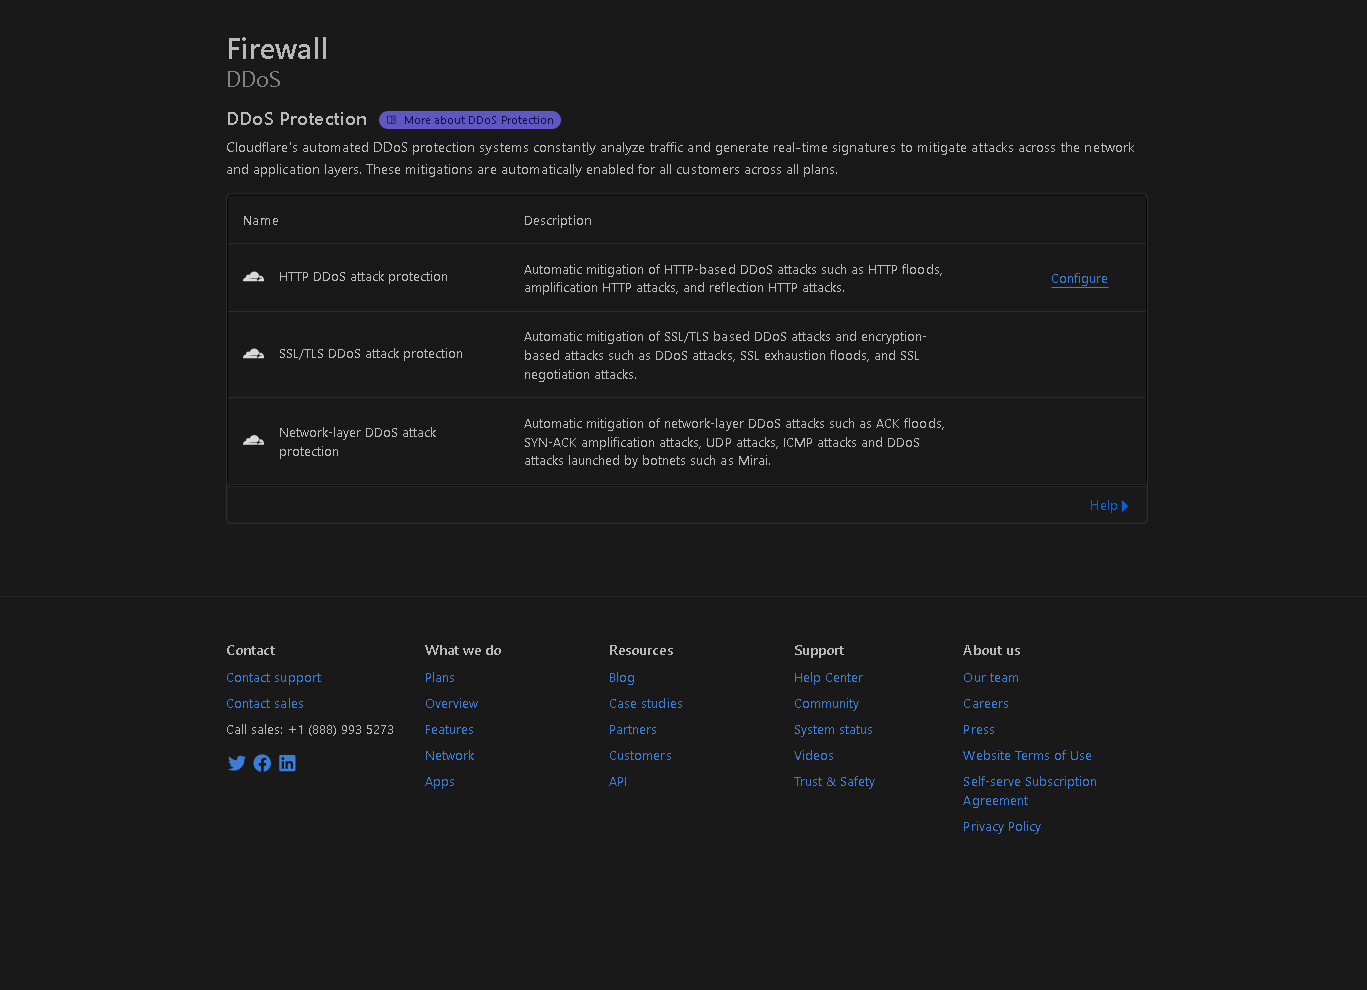Image resolution: width=1367 pixels, height=990 pixels.
Task: Open the Plans page link
Action: (x=440, y=678)
